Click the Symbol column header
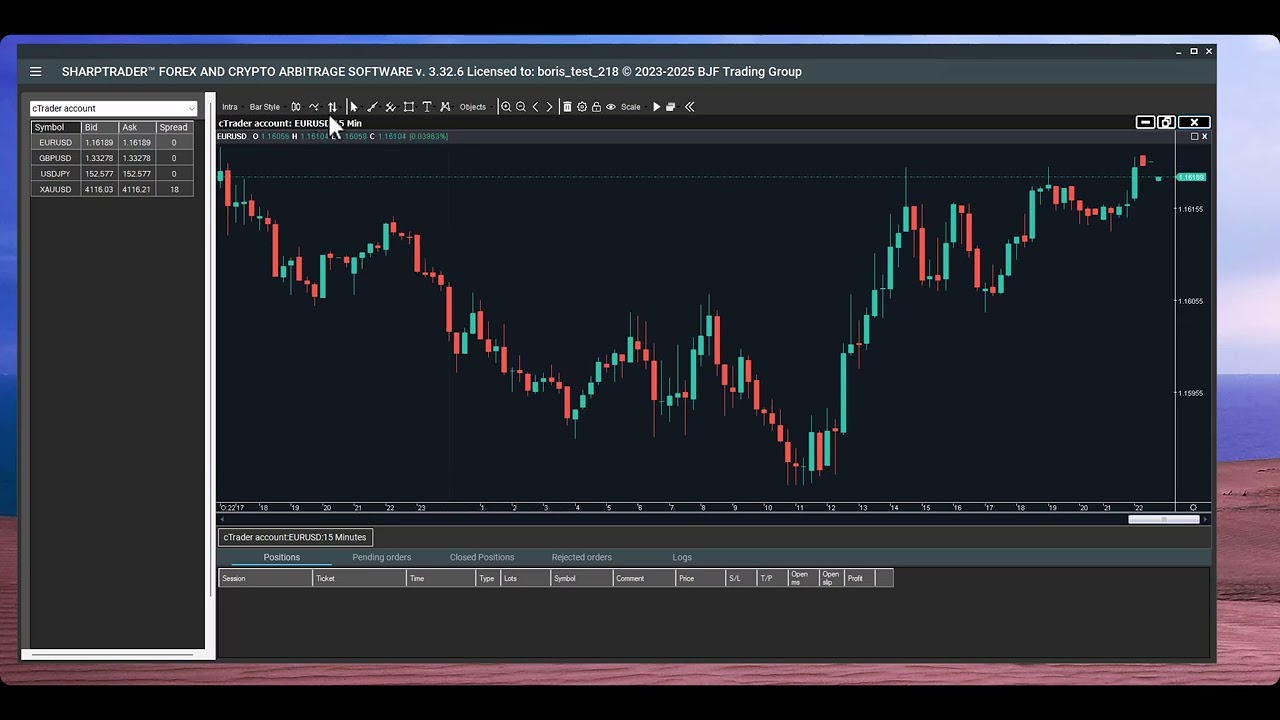The width and height of the screenshot is (1280, 720). click(x=56, y=128)
